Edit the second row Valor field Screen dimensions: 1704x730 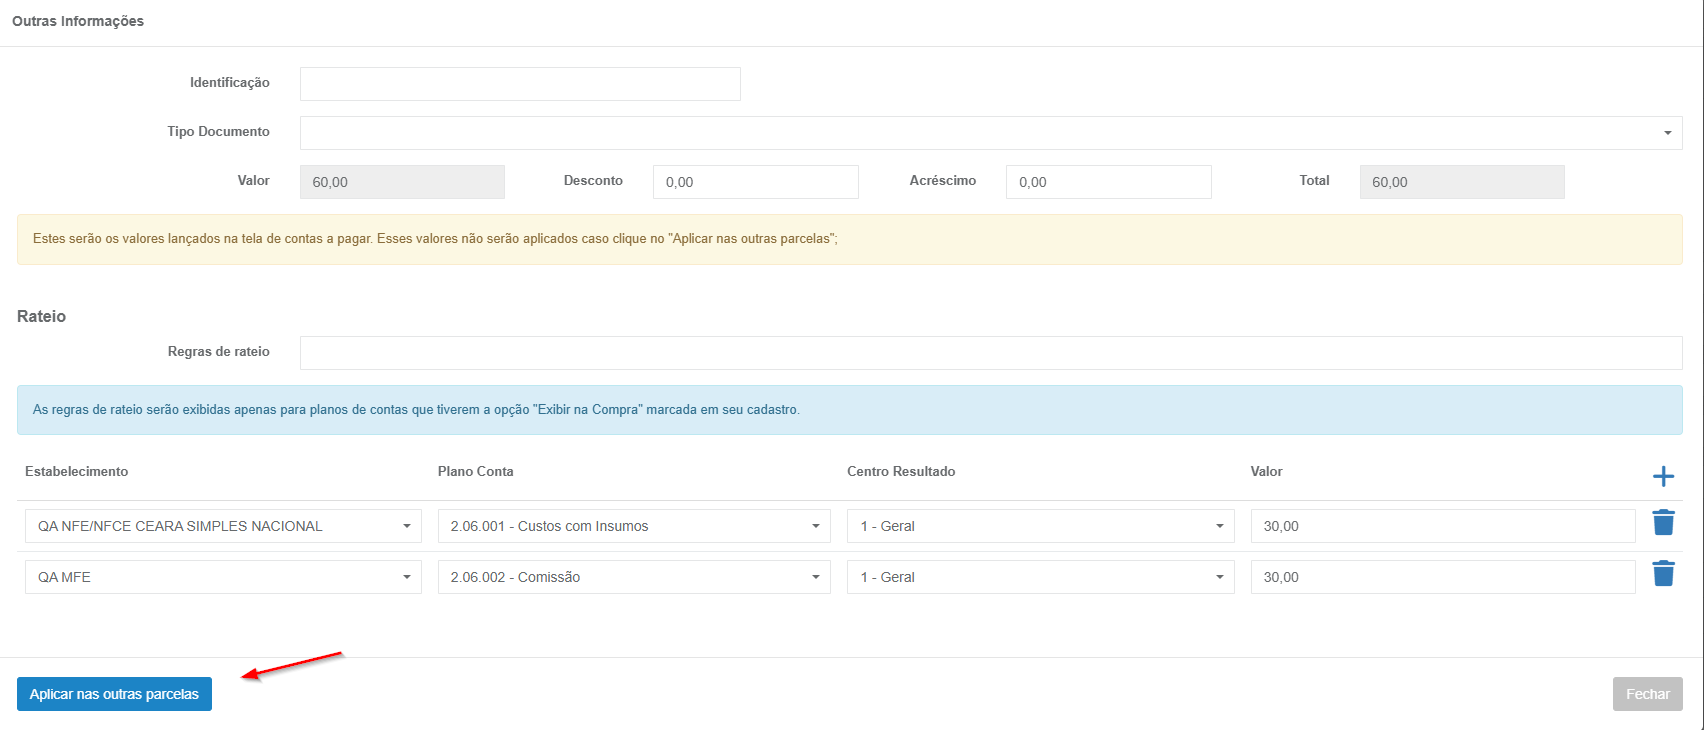click(x=1442, y=577)
